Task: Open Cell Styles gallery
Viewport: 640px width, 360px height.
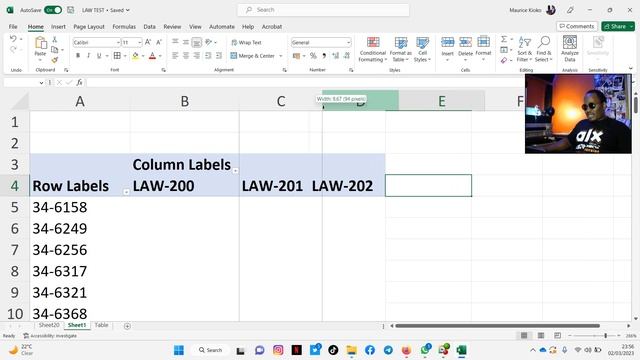Action: point(422,49)
